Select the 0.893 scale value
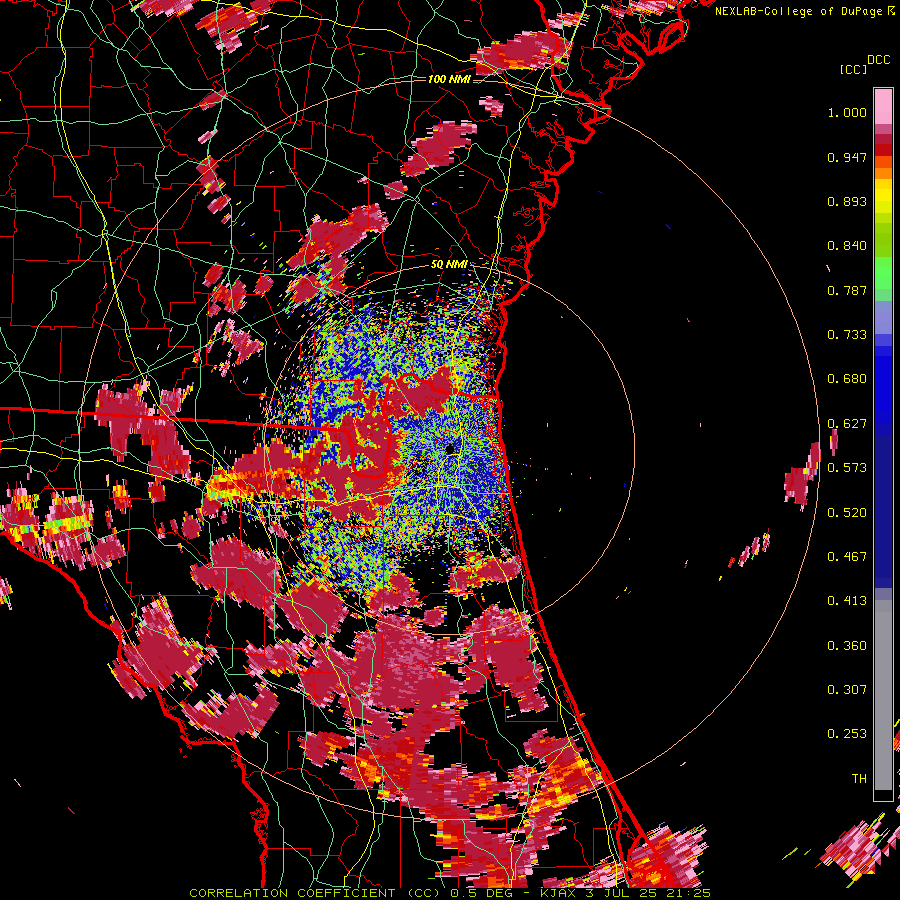This screenshot has height=900, width=900. coord(847,201)
